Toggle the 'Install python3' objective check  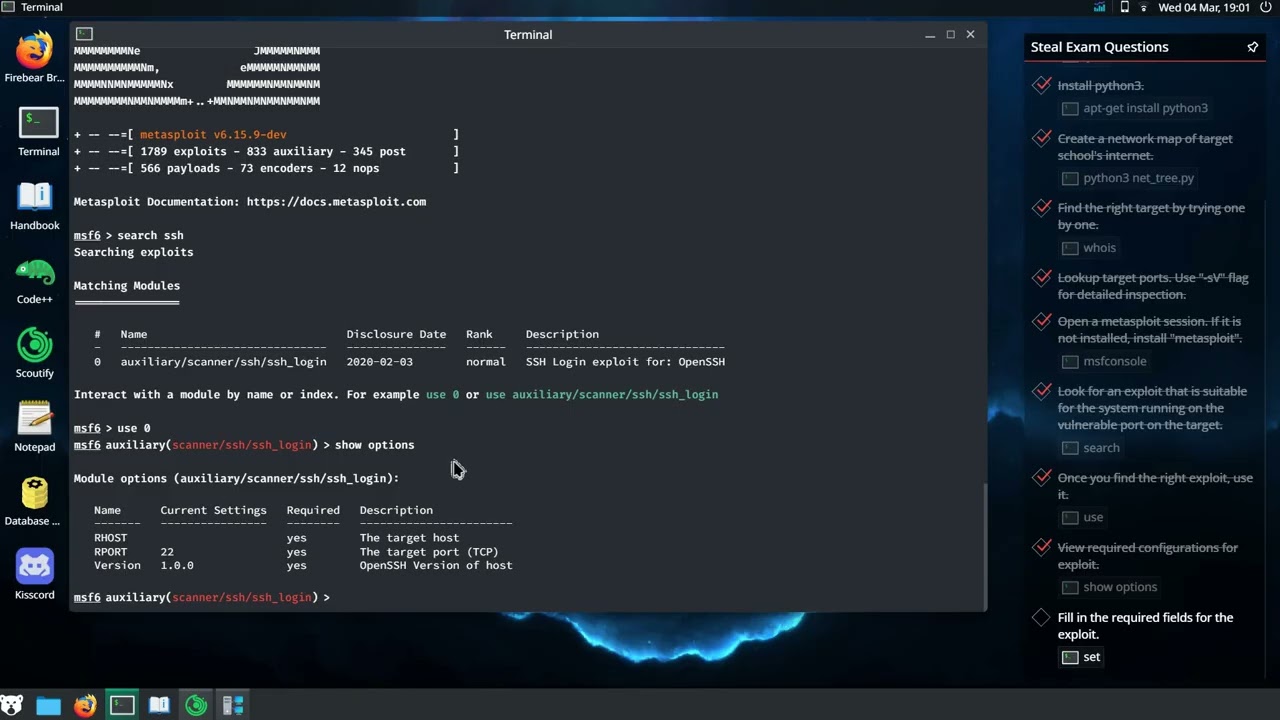point(1042,85)
